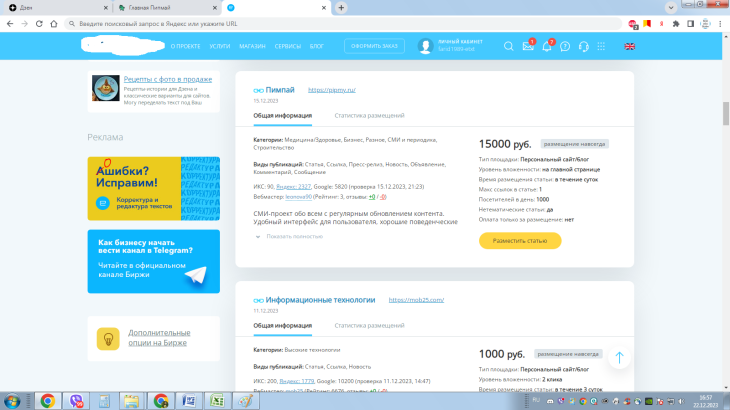
Task: Open Информационные технологии site title
Action: pyautogui.click(x=320, y=300)
